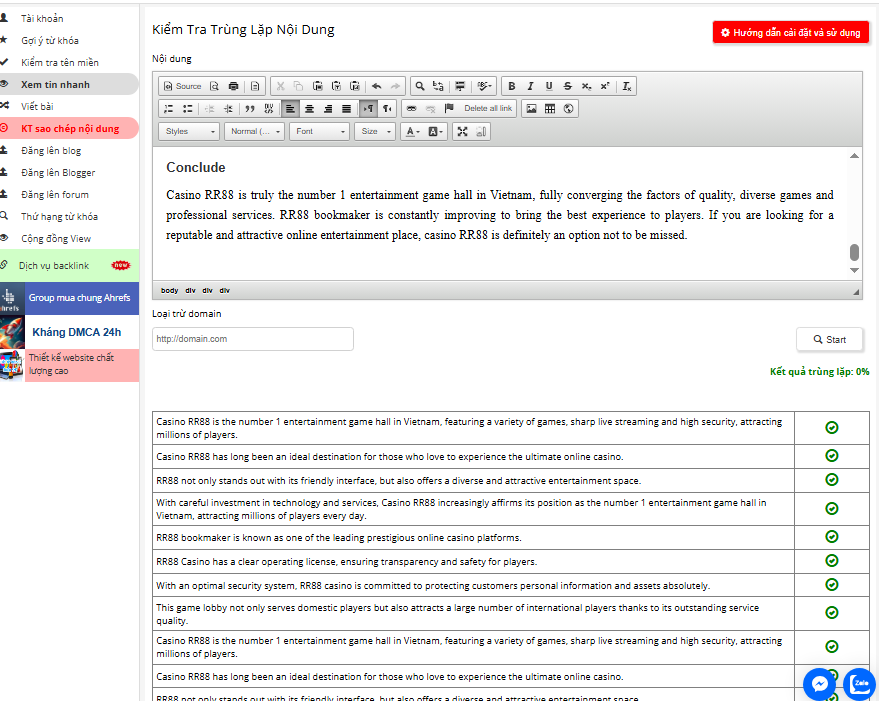
Task: Open the Templates icon
Action: point(255,86)
